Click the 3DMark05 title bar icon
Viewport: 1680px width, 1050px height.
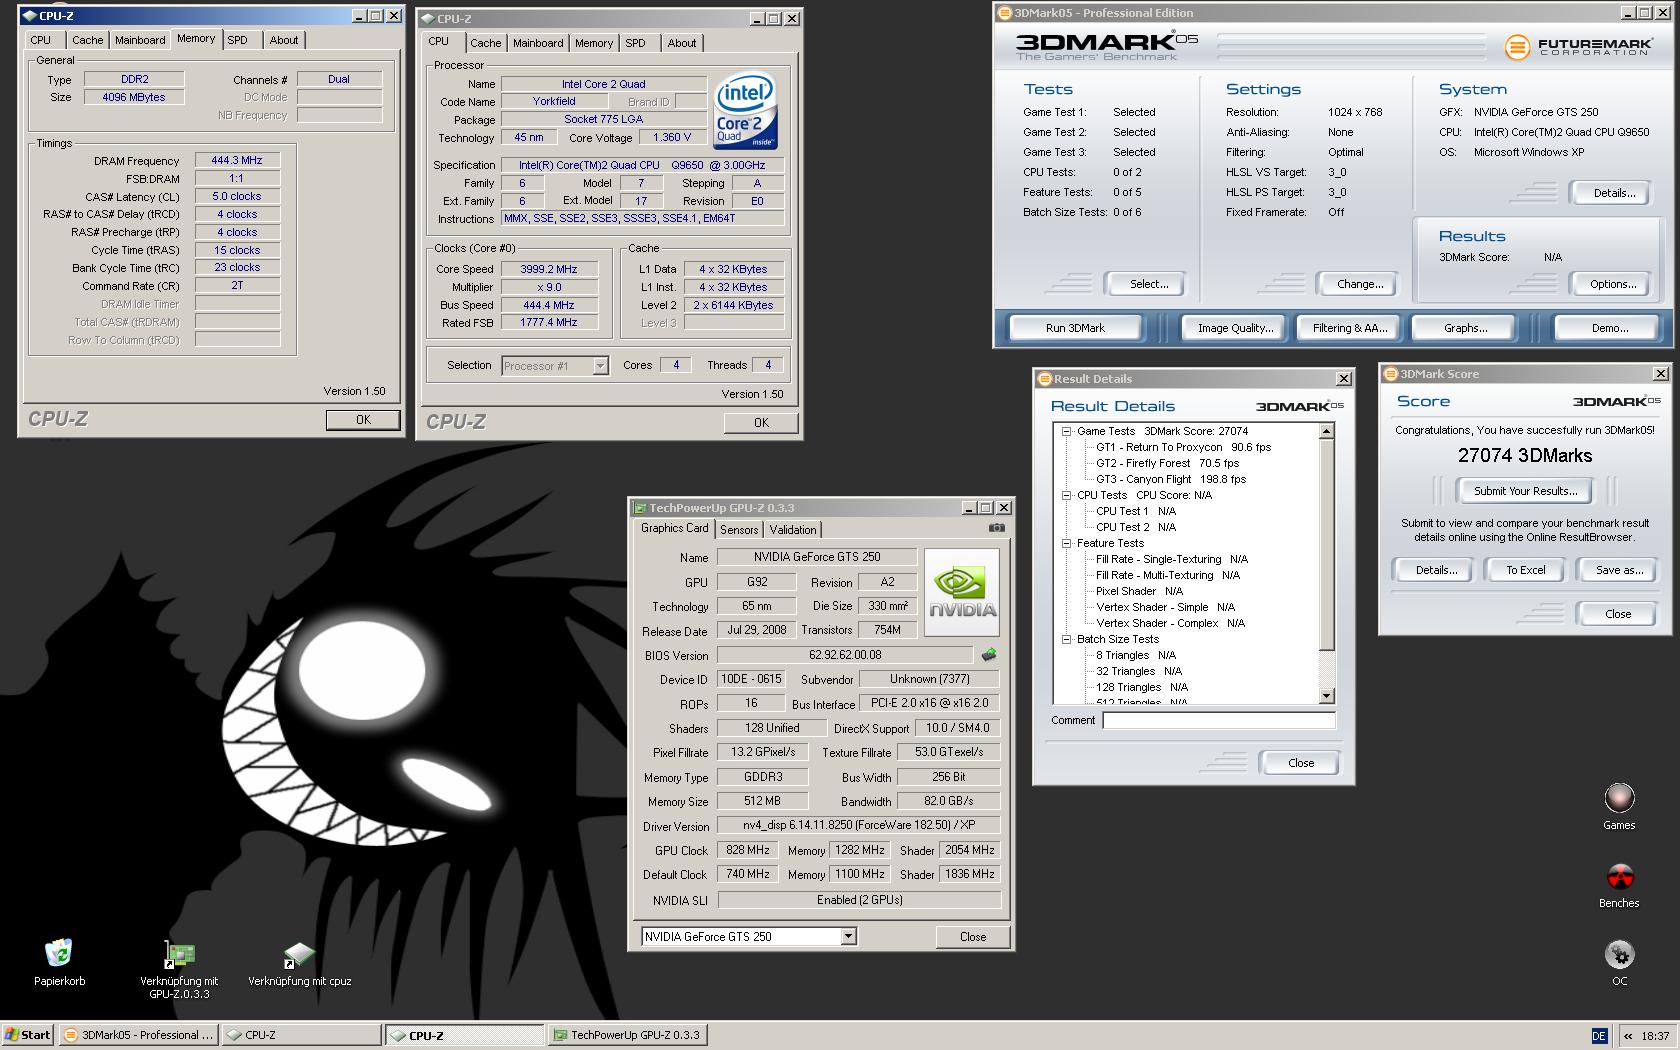click(x=1005, y=13)
